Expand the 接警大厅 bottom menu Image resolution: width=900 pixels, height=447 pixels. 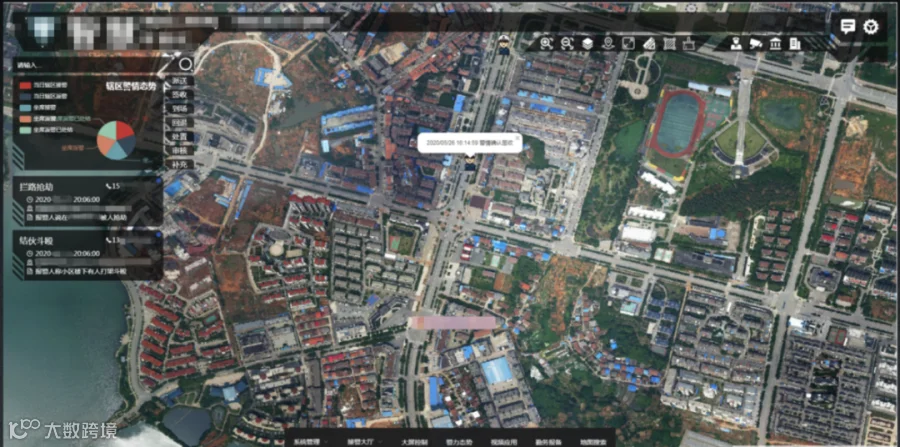pyautogui.click(x=363, y=442)
